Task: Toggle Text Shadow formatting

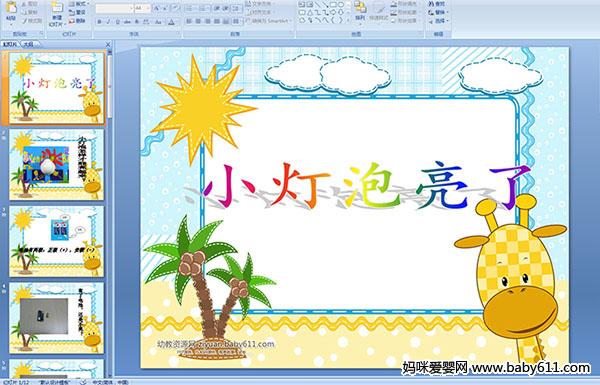Action: point(137,22)
